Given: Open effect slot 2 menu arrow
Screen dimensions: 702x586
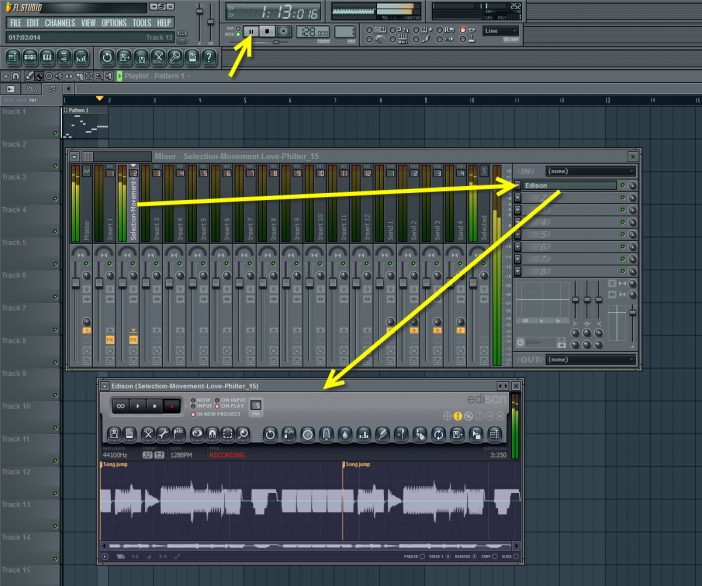Looking at the screenshot, I should tap(518, 197).
